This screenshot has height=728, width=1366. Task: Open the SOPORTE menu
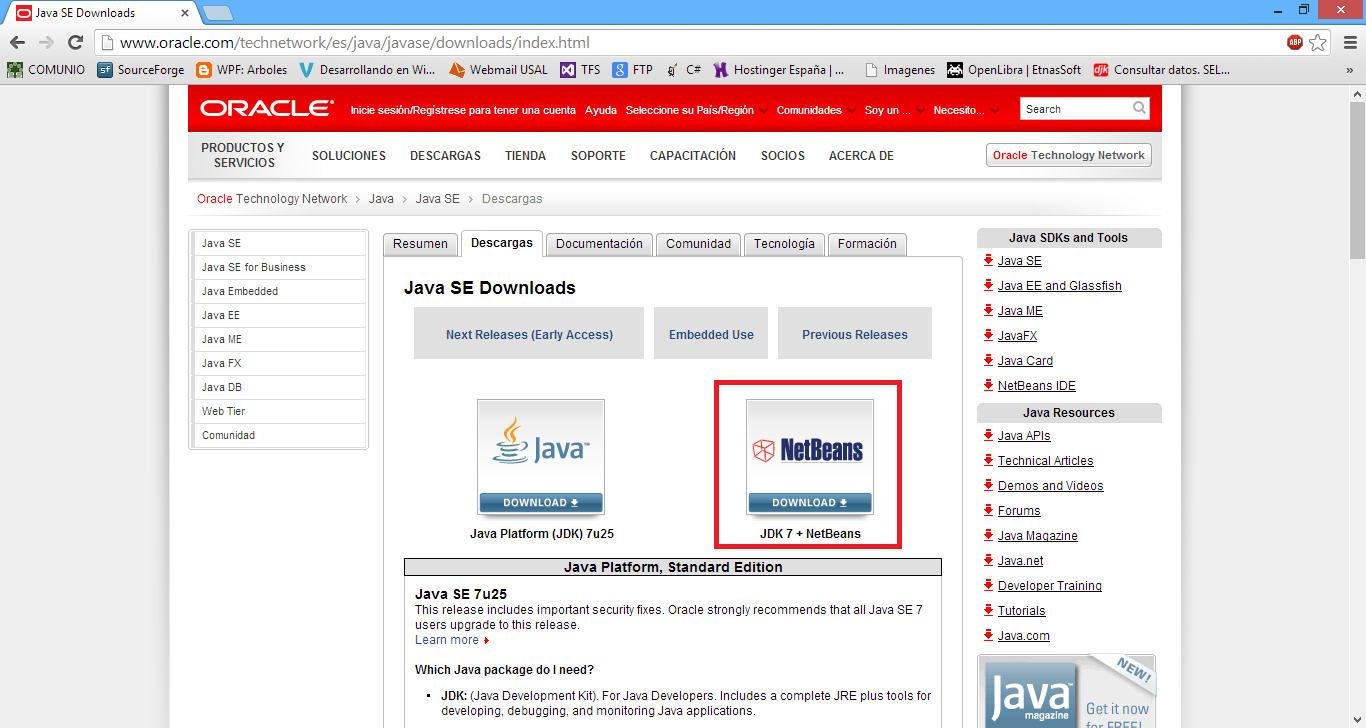(x=598, y=156)
